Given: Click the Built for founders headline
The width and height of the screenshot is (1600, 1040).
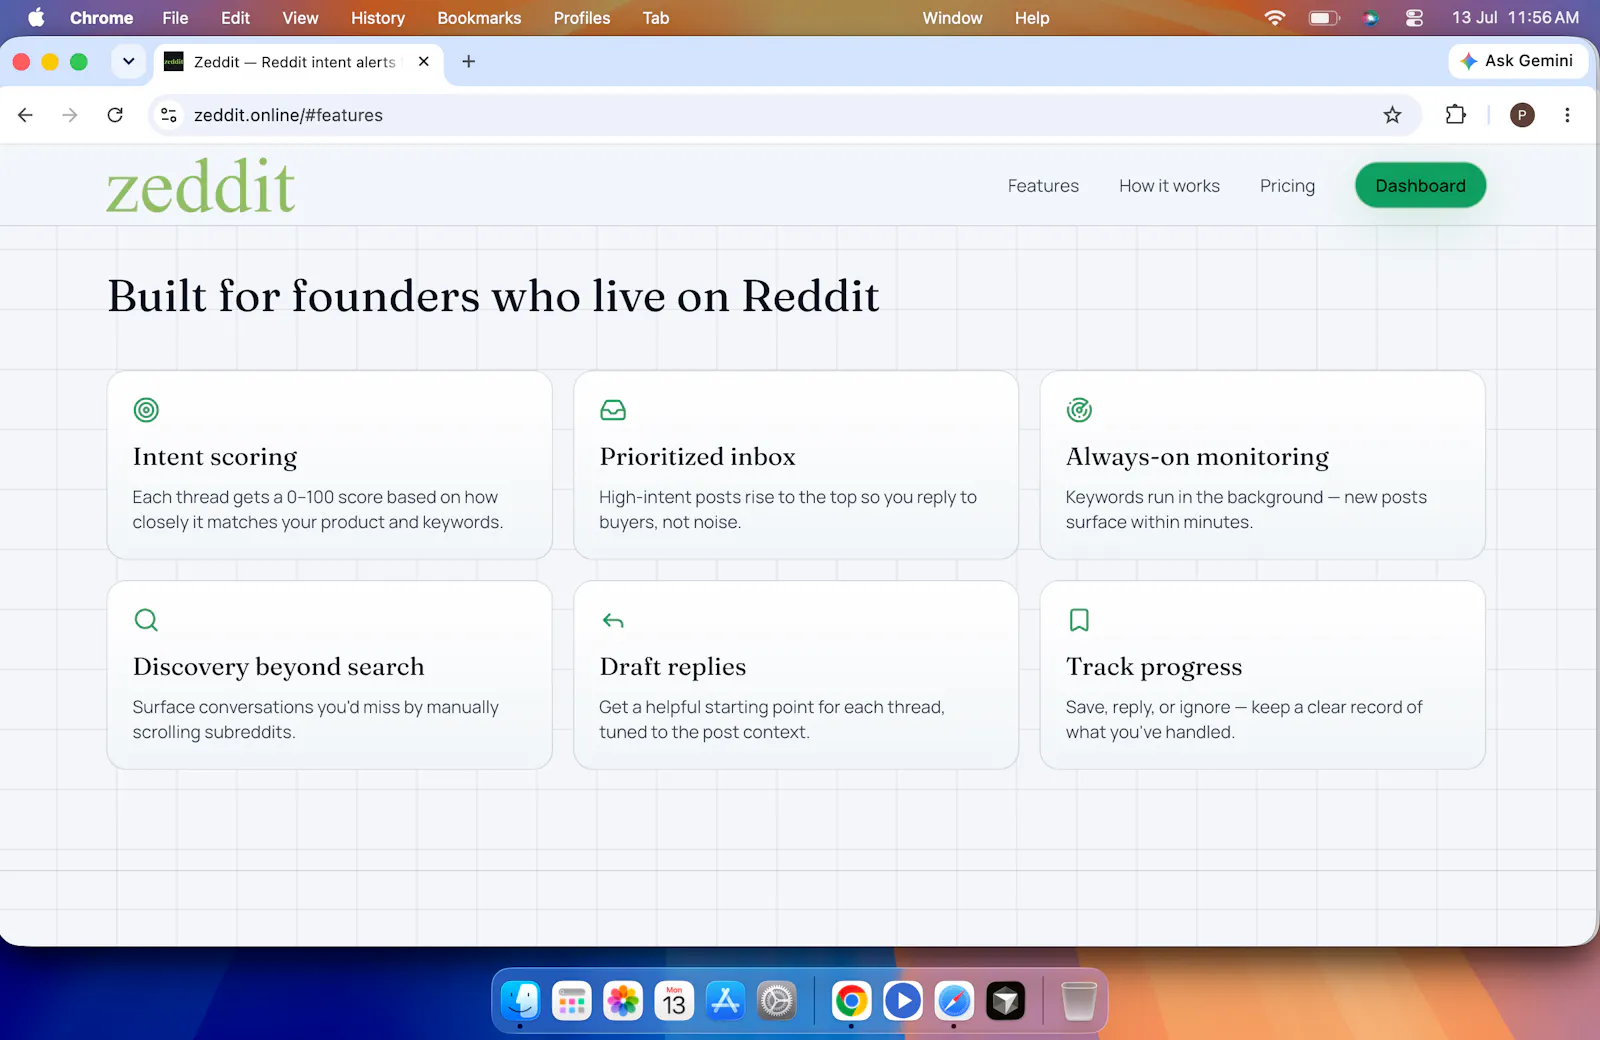Looking at the screenshot, I should 493,297.
